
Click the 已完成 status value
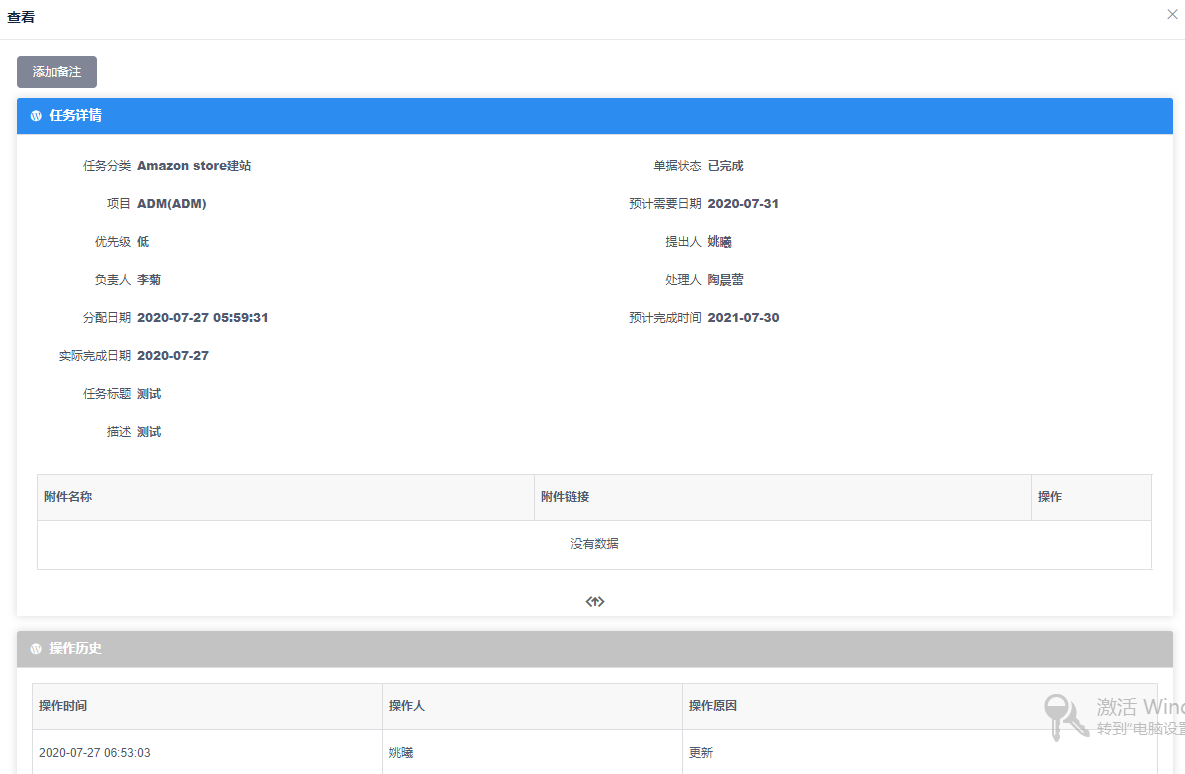click(x=726, y=166)
